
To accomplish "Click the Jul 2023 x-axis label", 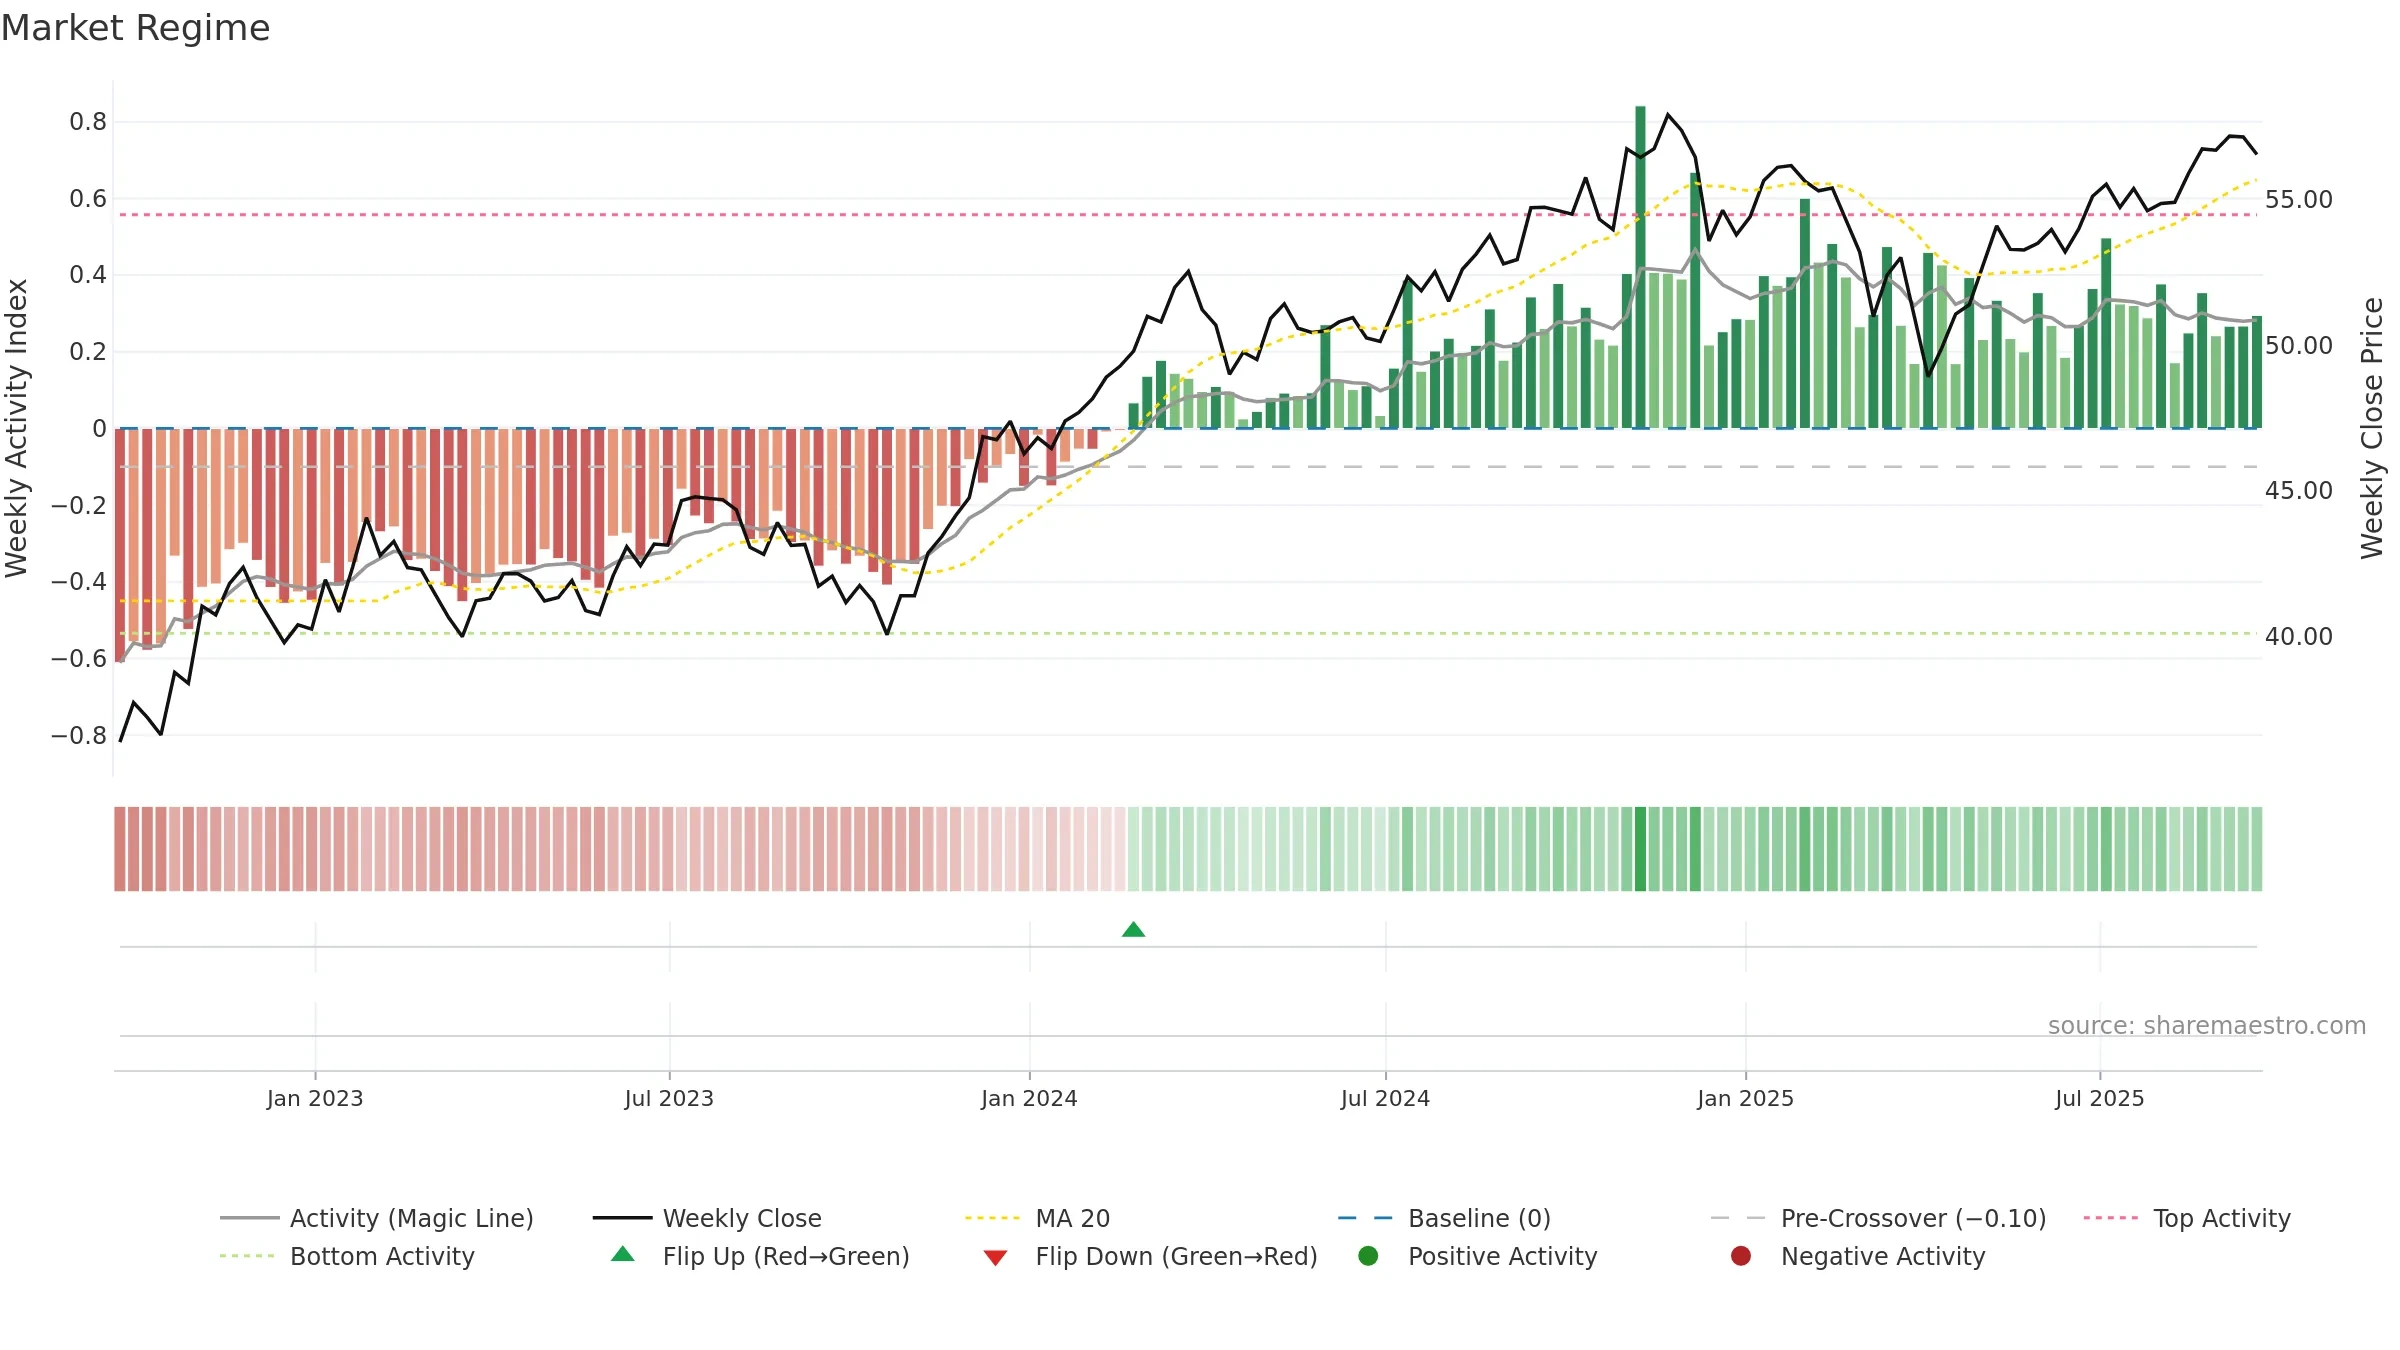I will [669, 1098].
